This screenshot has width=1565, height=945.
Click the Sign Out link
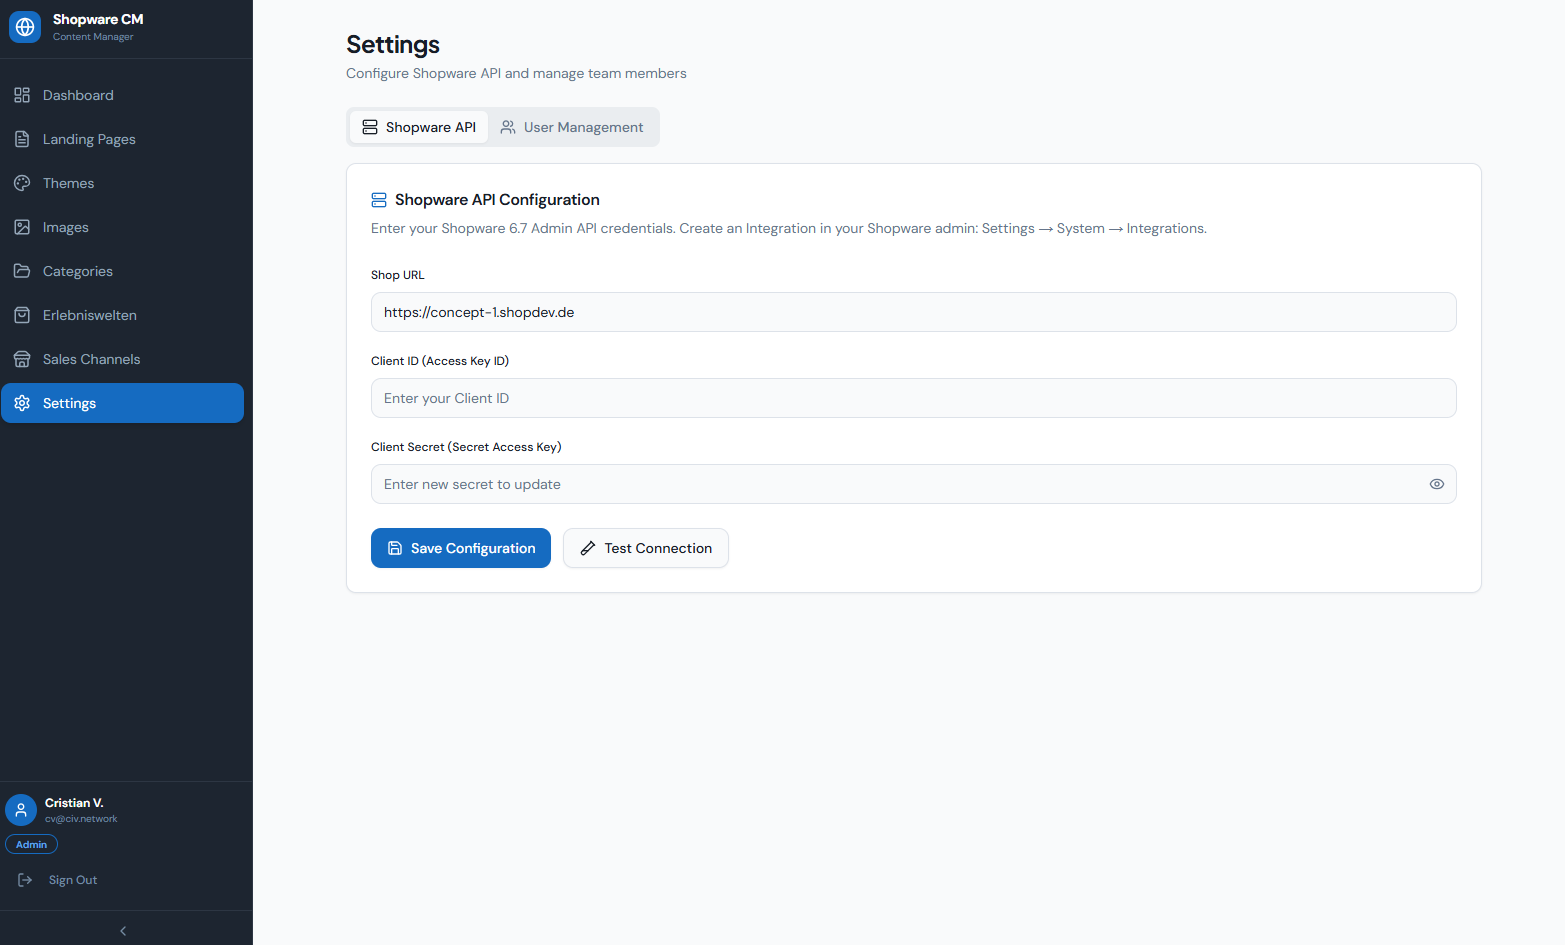click(73, 880)
